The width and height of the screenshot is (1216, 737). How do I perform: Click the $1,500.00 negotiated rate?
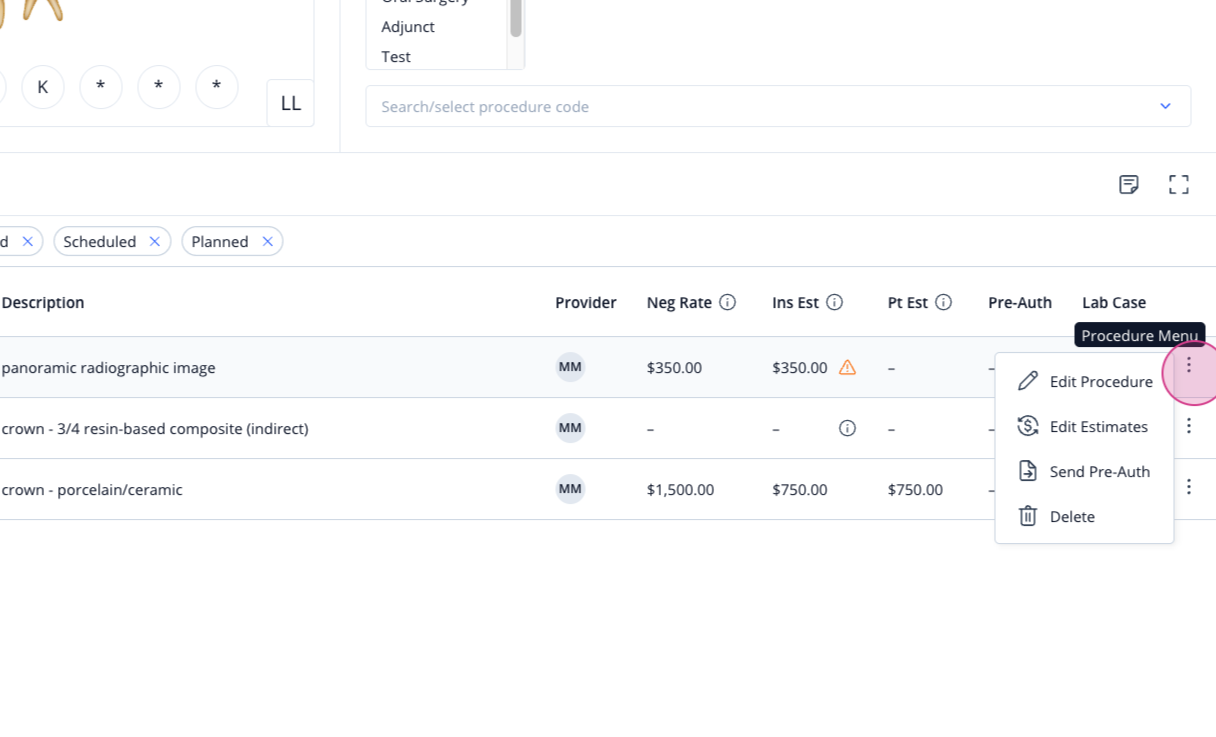[x=680, y=489]
